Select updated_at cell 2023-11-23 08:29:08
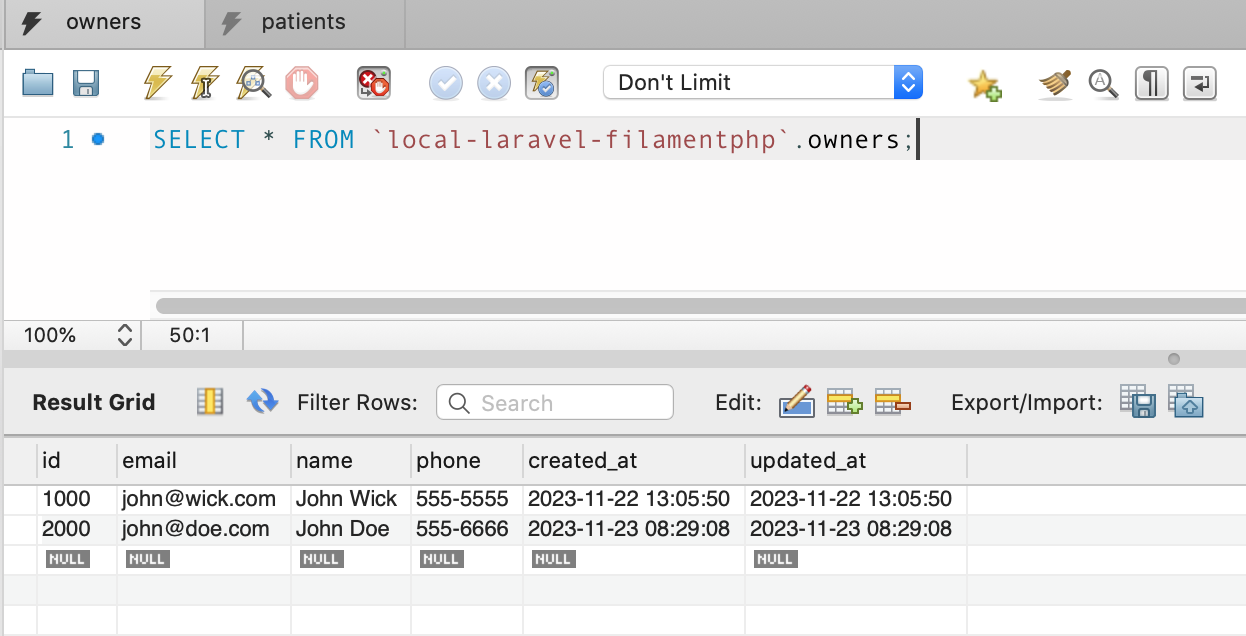Image resolution: width=1246 pixels, height=636 pixels. [856, 529]
